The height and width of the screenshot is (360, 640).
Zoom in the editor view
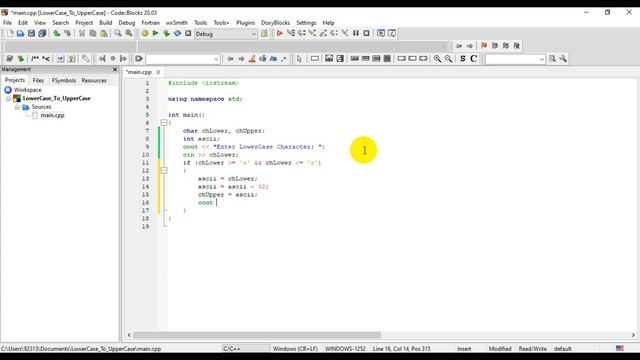[437, 59]
